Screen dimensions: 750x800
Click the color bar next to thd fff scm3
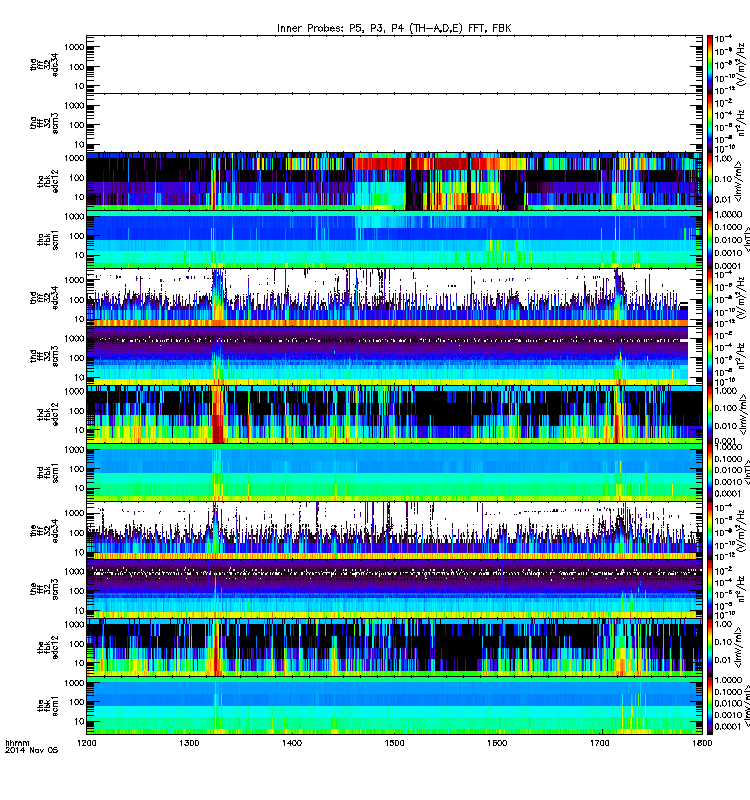click(709, 356)
